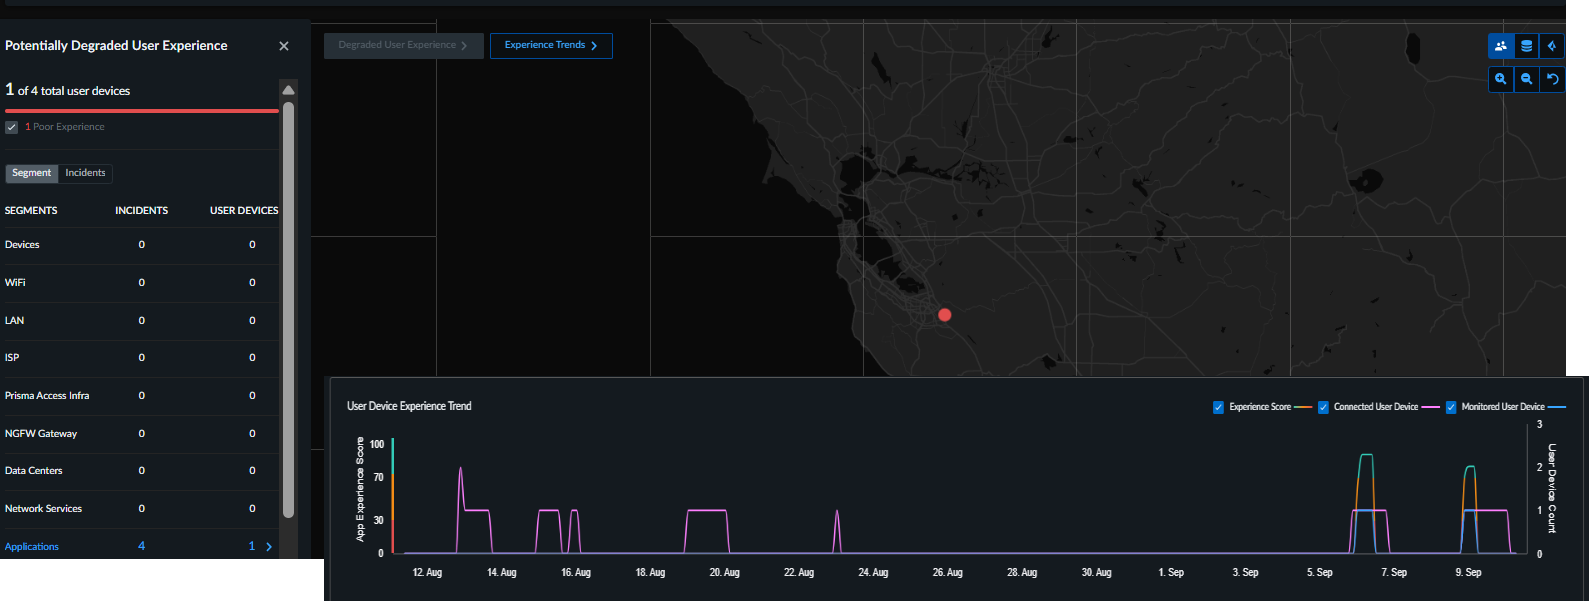
Task: Switch to the data center stack icon
Action: pyautogui.click(x=1527, y=46)
